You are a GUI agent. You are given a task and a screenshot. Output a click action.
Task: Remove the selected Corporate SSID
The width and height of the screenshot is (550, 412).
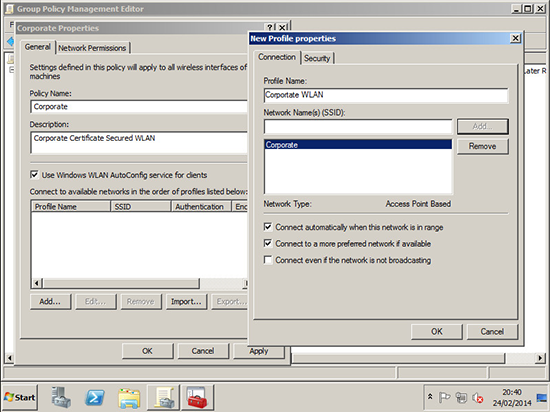pos(483,146)
